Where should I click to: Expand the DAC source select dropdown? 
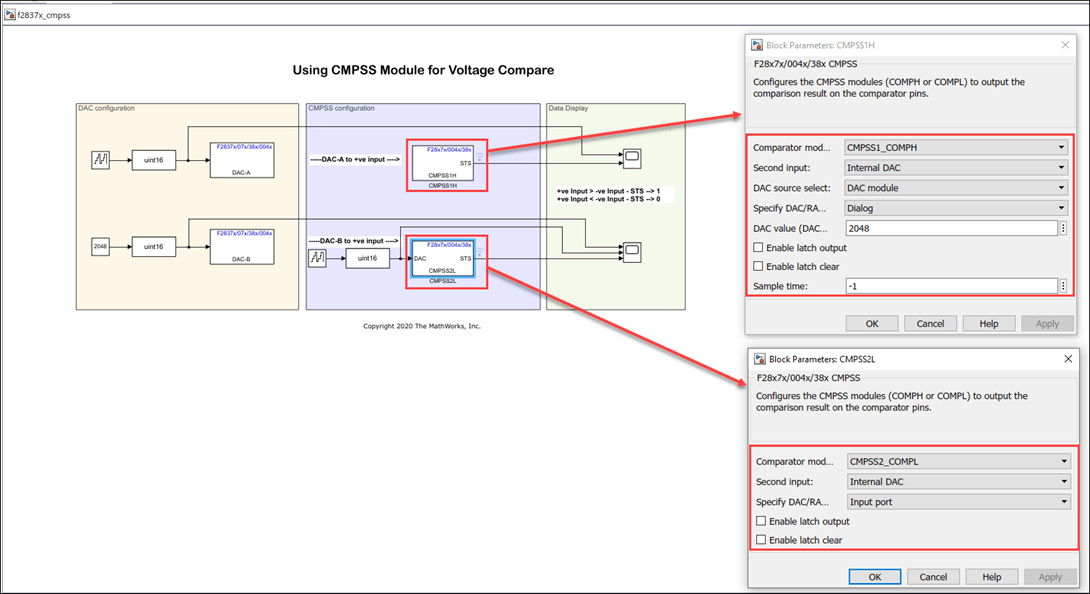click(x=955, y=188)
